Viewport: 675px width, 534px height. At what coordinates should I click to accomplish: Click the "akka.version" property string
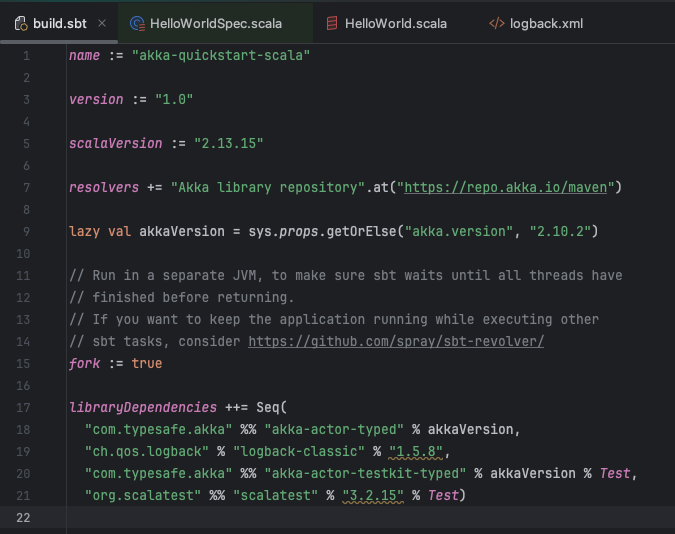(x=458, y=232)
